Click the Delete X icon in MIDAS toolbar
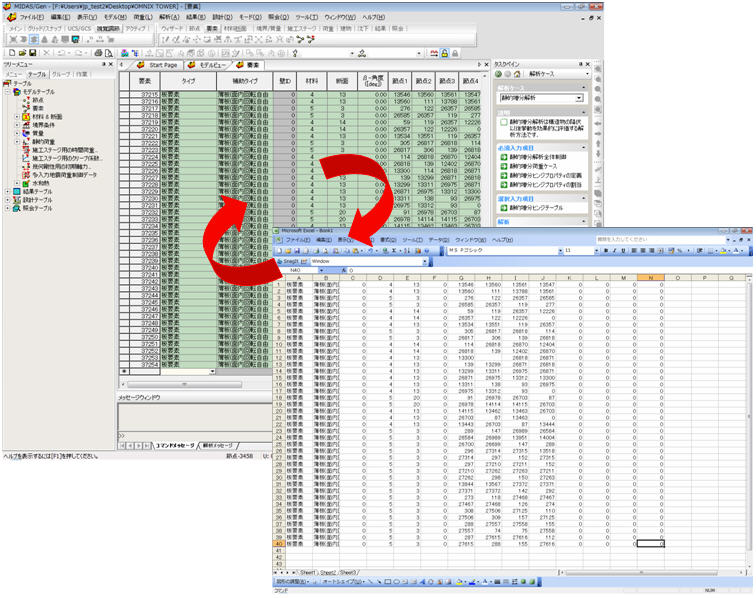756x598 pixels. [x=46, y=53]
